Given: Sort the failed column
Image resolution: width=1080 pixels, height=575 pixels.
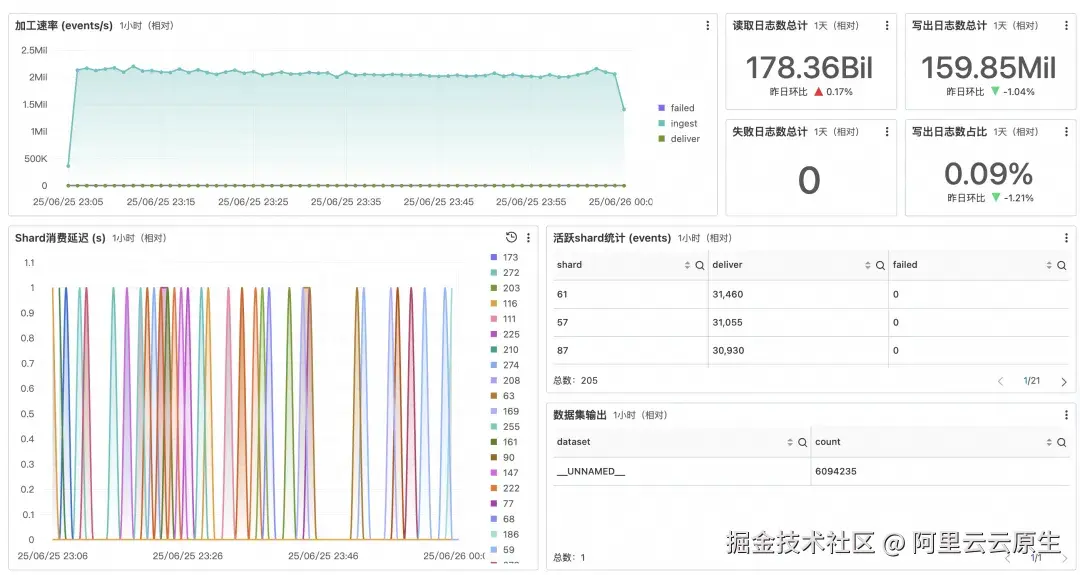Looking at the screenshot, I should point(1048,265).
